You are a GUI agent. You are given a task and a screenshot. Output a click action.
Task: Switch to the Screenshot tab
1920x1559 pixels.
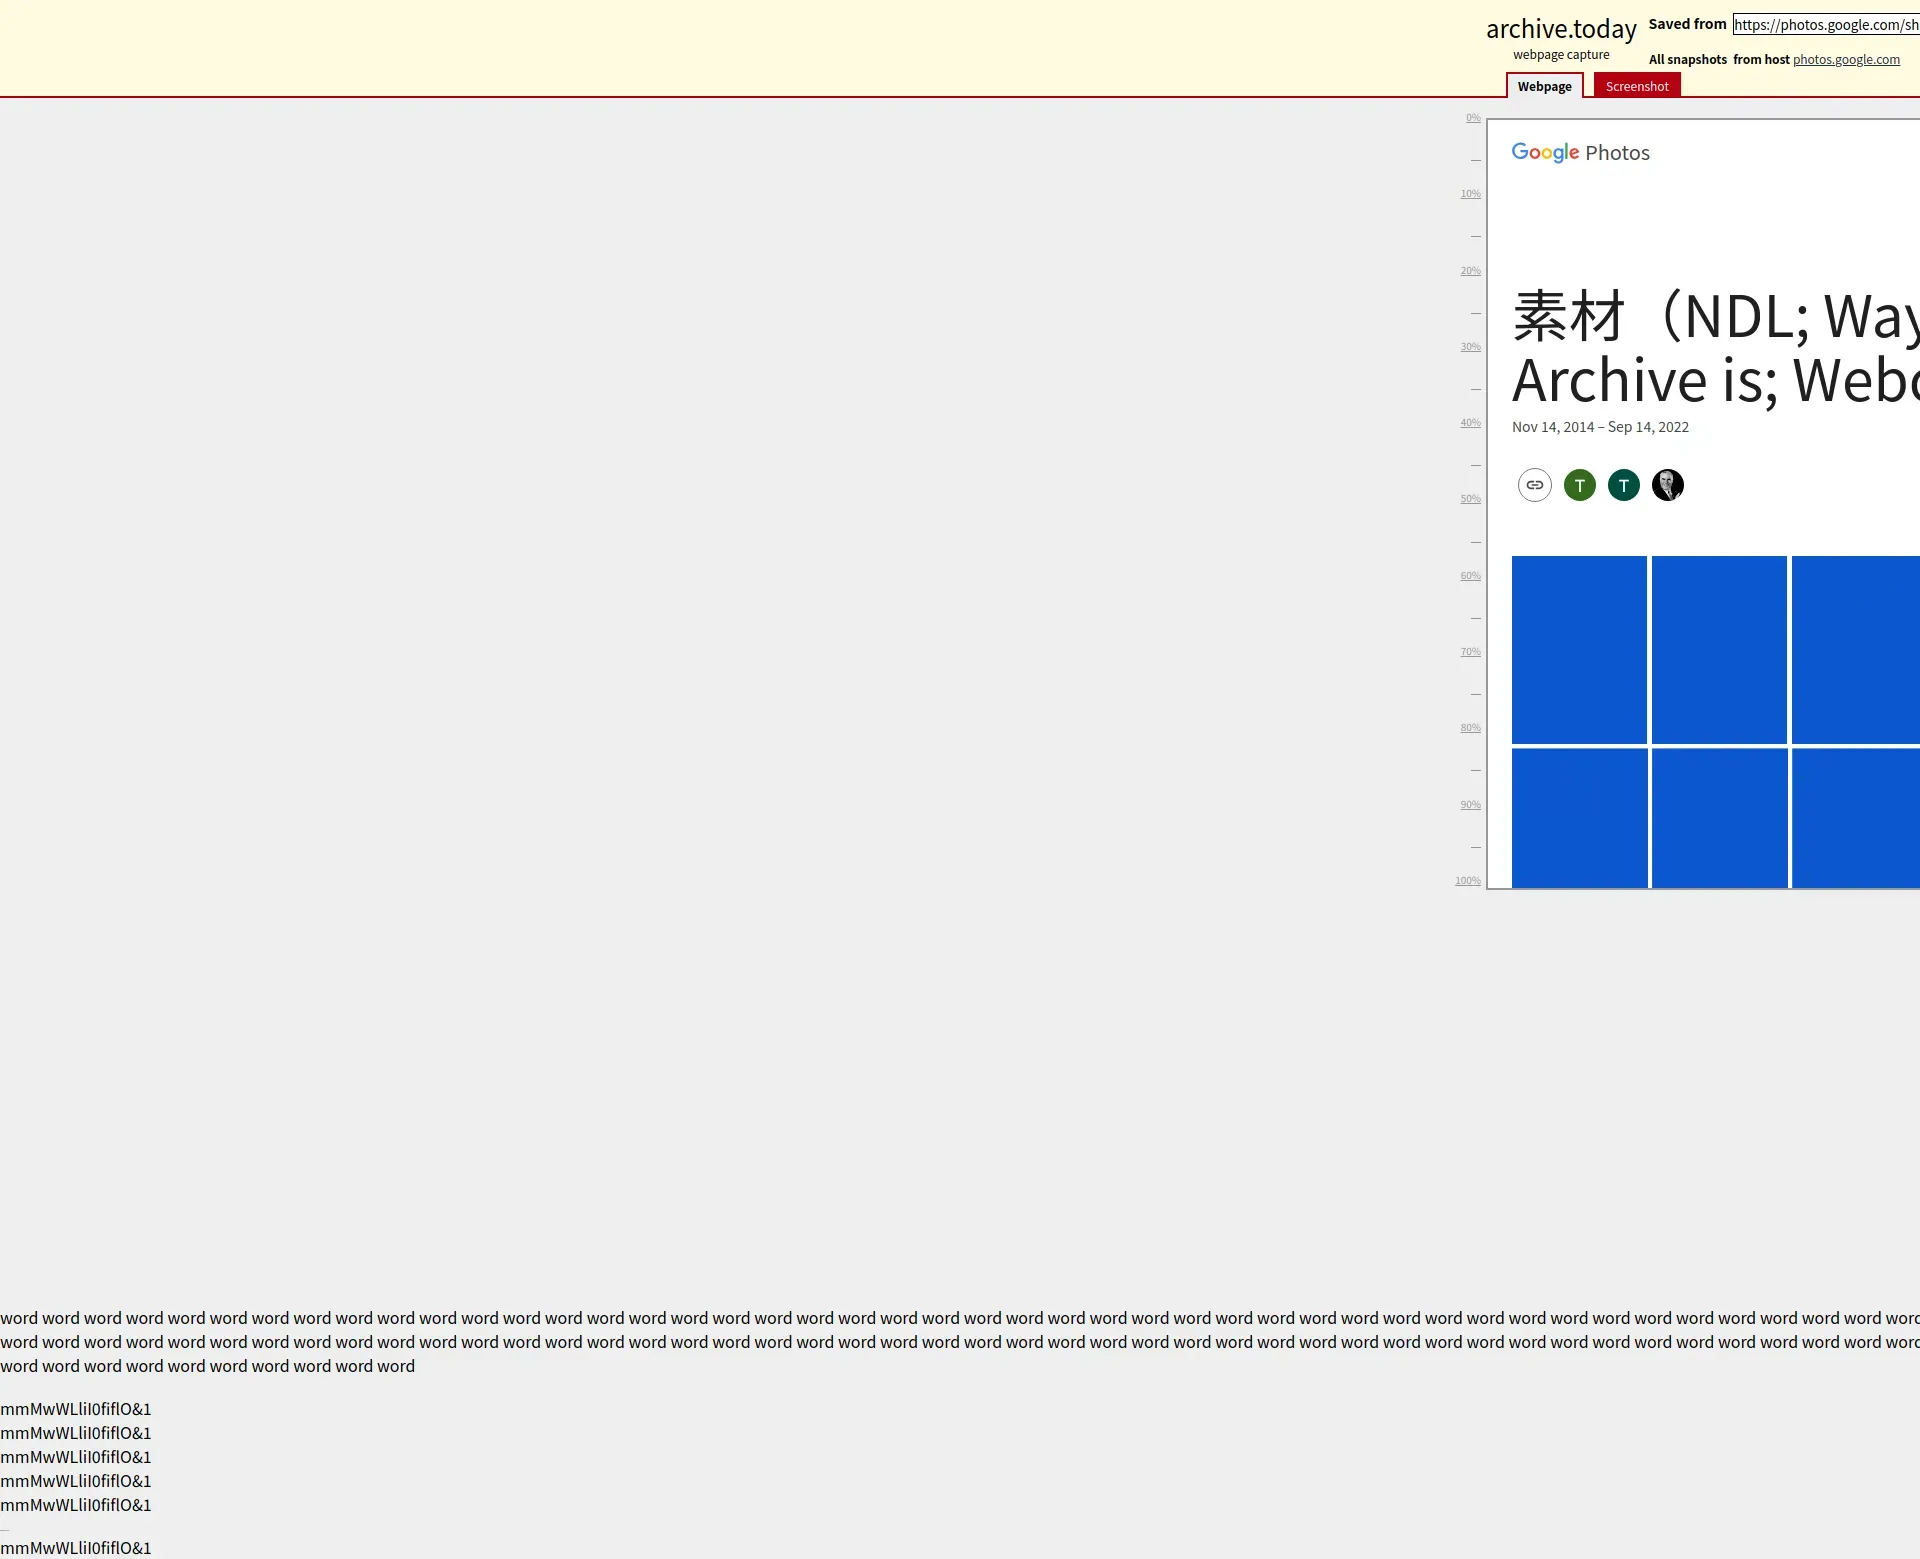1636,86
